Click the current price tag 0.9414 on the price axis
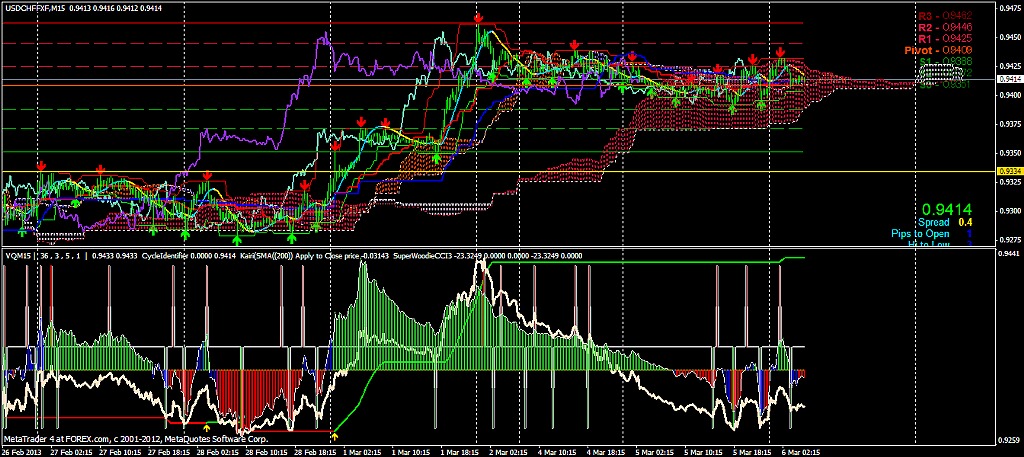The width and height of the screenshot is (1024, 457). pyautogui.click(x=1009, y=79)
